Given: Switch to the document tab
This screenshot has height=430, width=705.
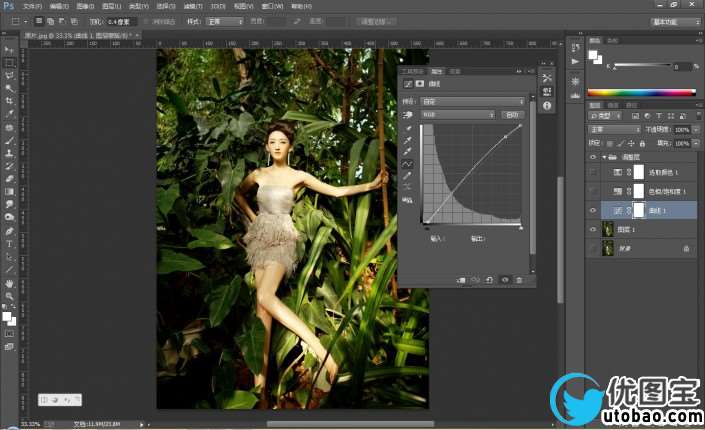Looking at the screenshot, I should coord(79,35).
